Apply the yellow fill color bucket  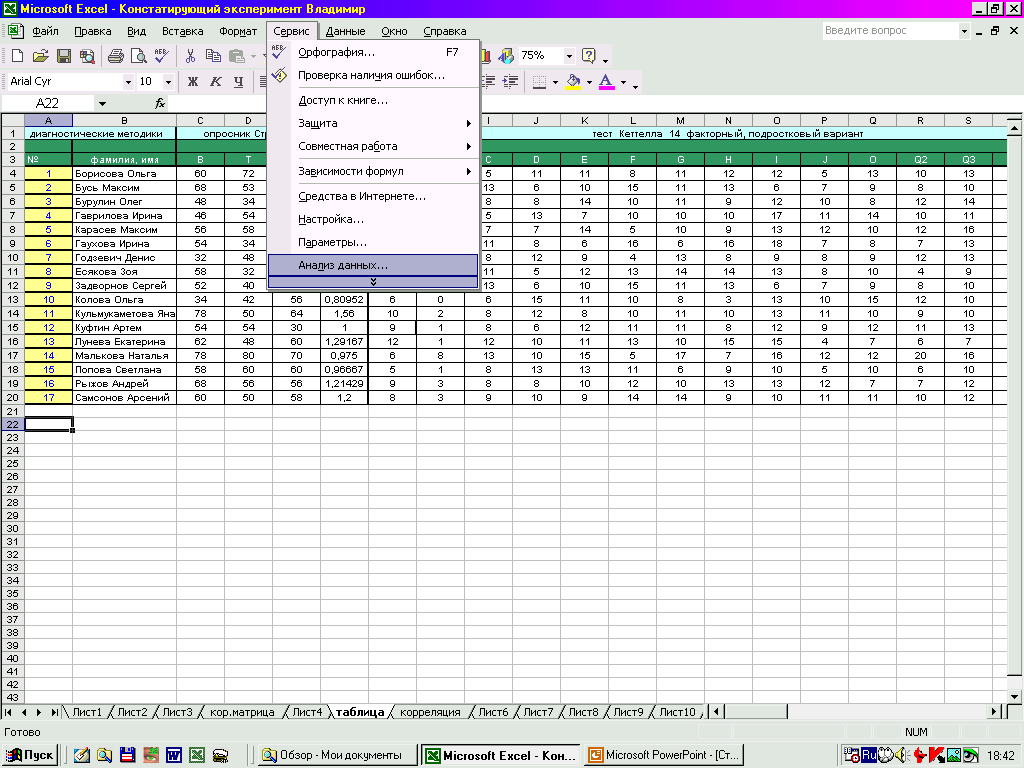click(x=573, y=81)
